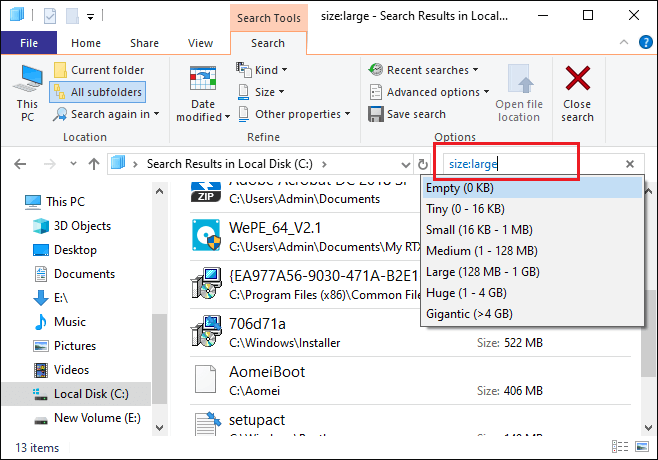
Task: Collapse the ribbon with the chevron
Action: pos(624,42)
